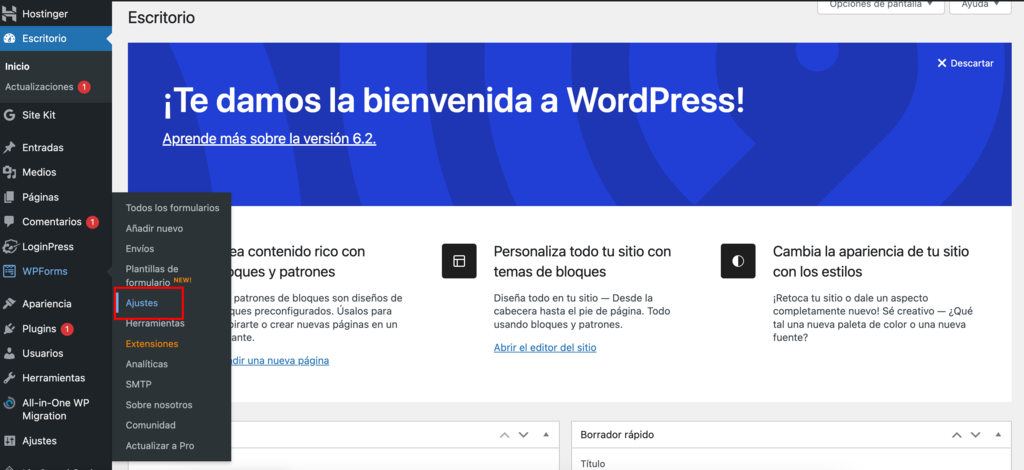Click the Plugins plug icon
Screen dimensions: 1024x470
(x=9, y=328)
